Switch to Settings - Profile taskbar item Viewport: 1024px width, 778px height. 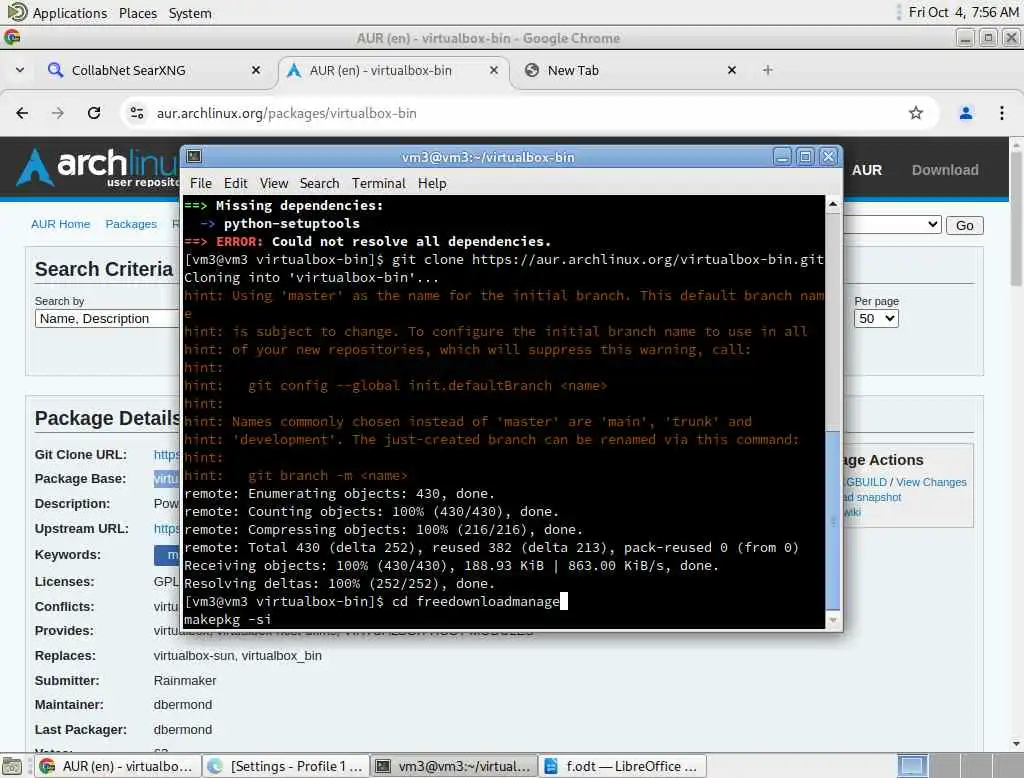[285, 766]
